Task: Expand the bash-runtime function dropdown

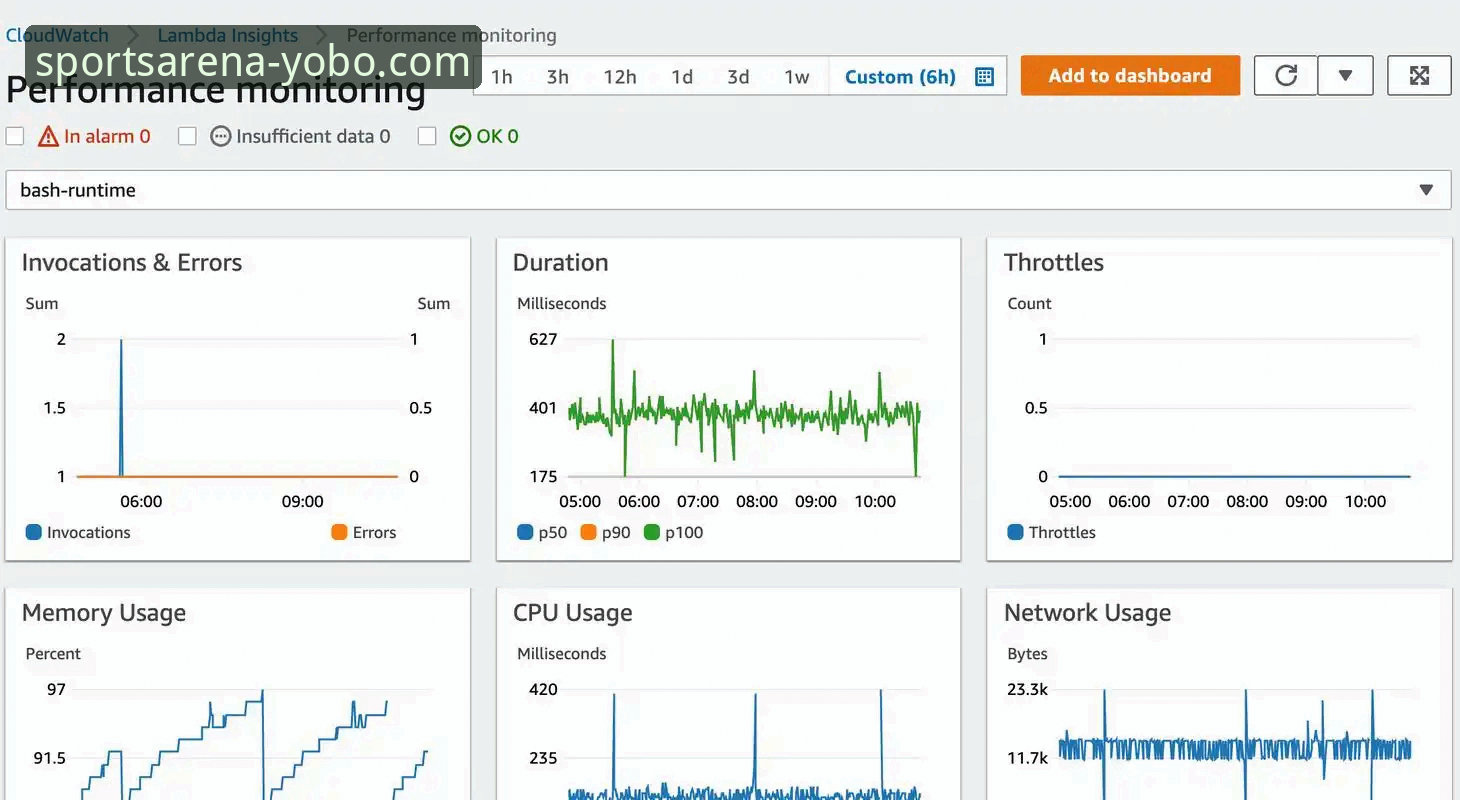Action: 1426,190
